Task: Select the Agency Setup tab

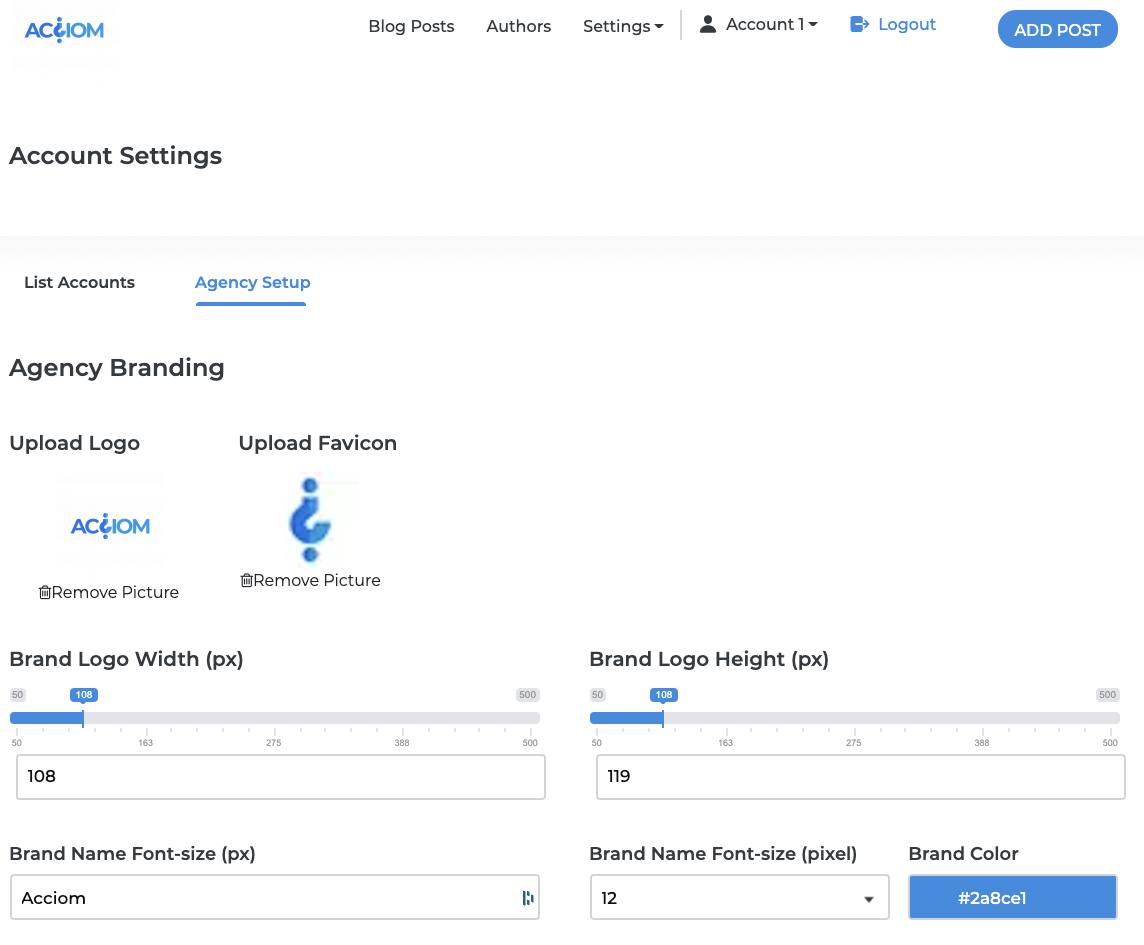Action: (252, 283)
